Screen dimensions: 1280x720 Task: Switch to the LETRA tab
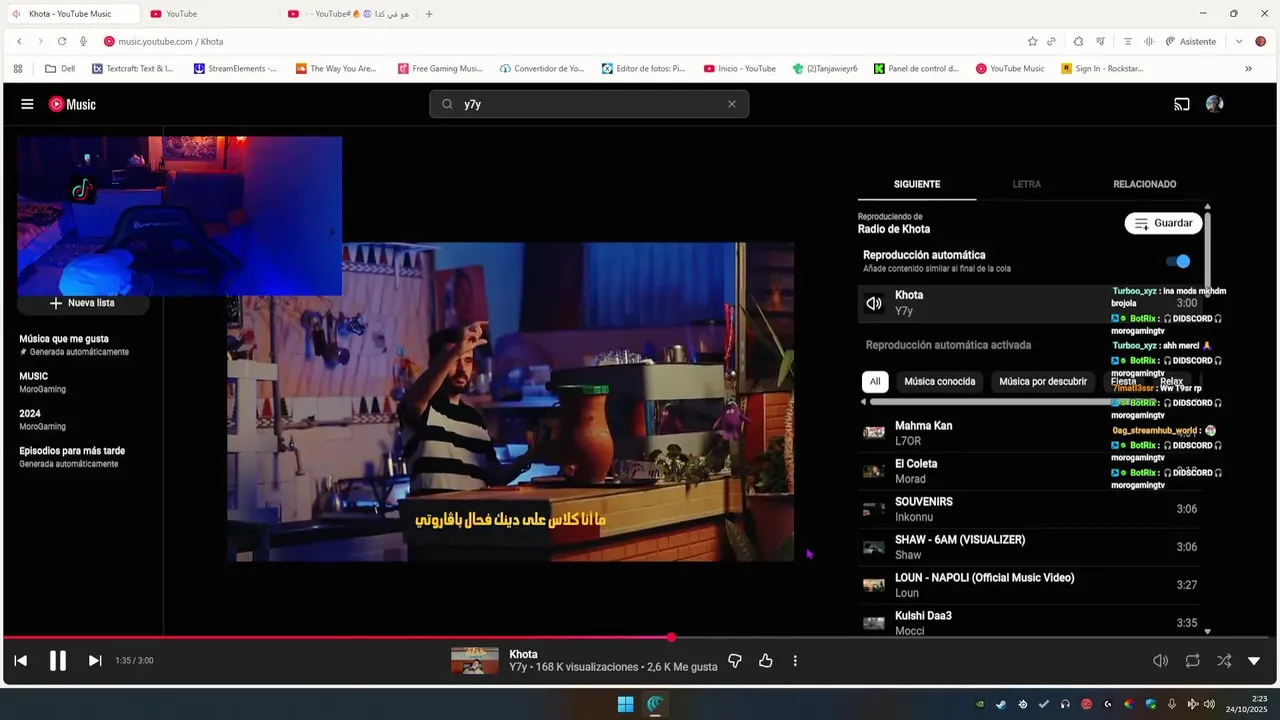(1026, 184)
